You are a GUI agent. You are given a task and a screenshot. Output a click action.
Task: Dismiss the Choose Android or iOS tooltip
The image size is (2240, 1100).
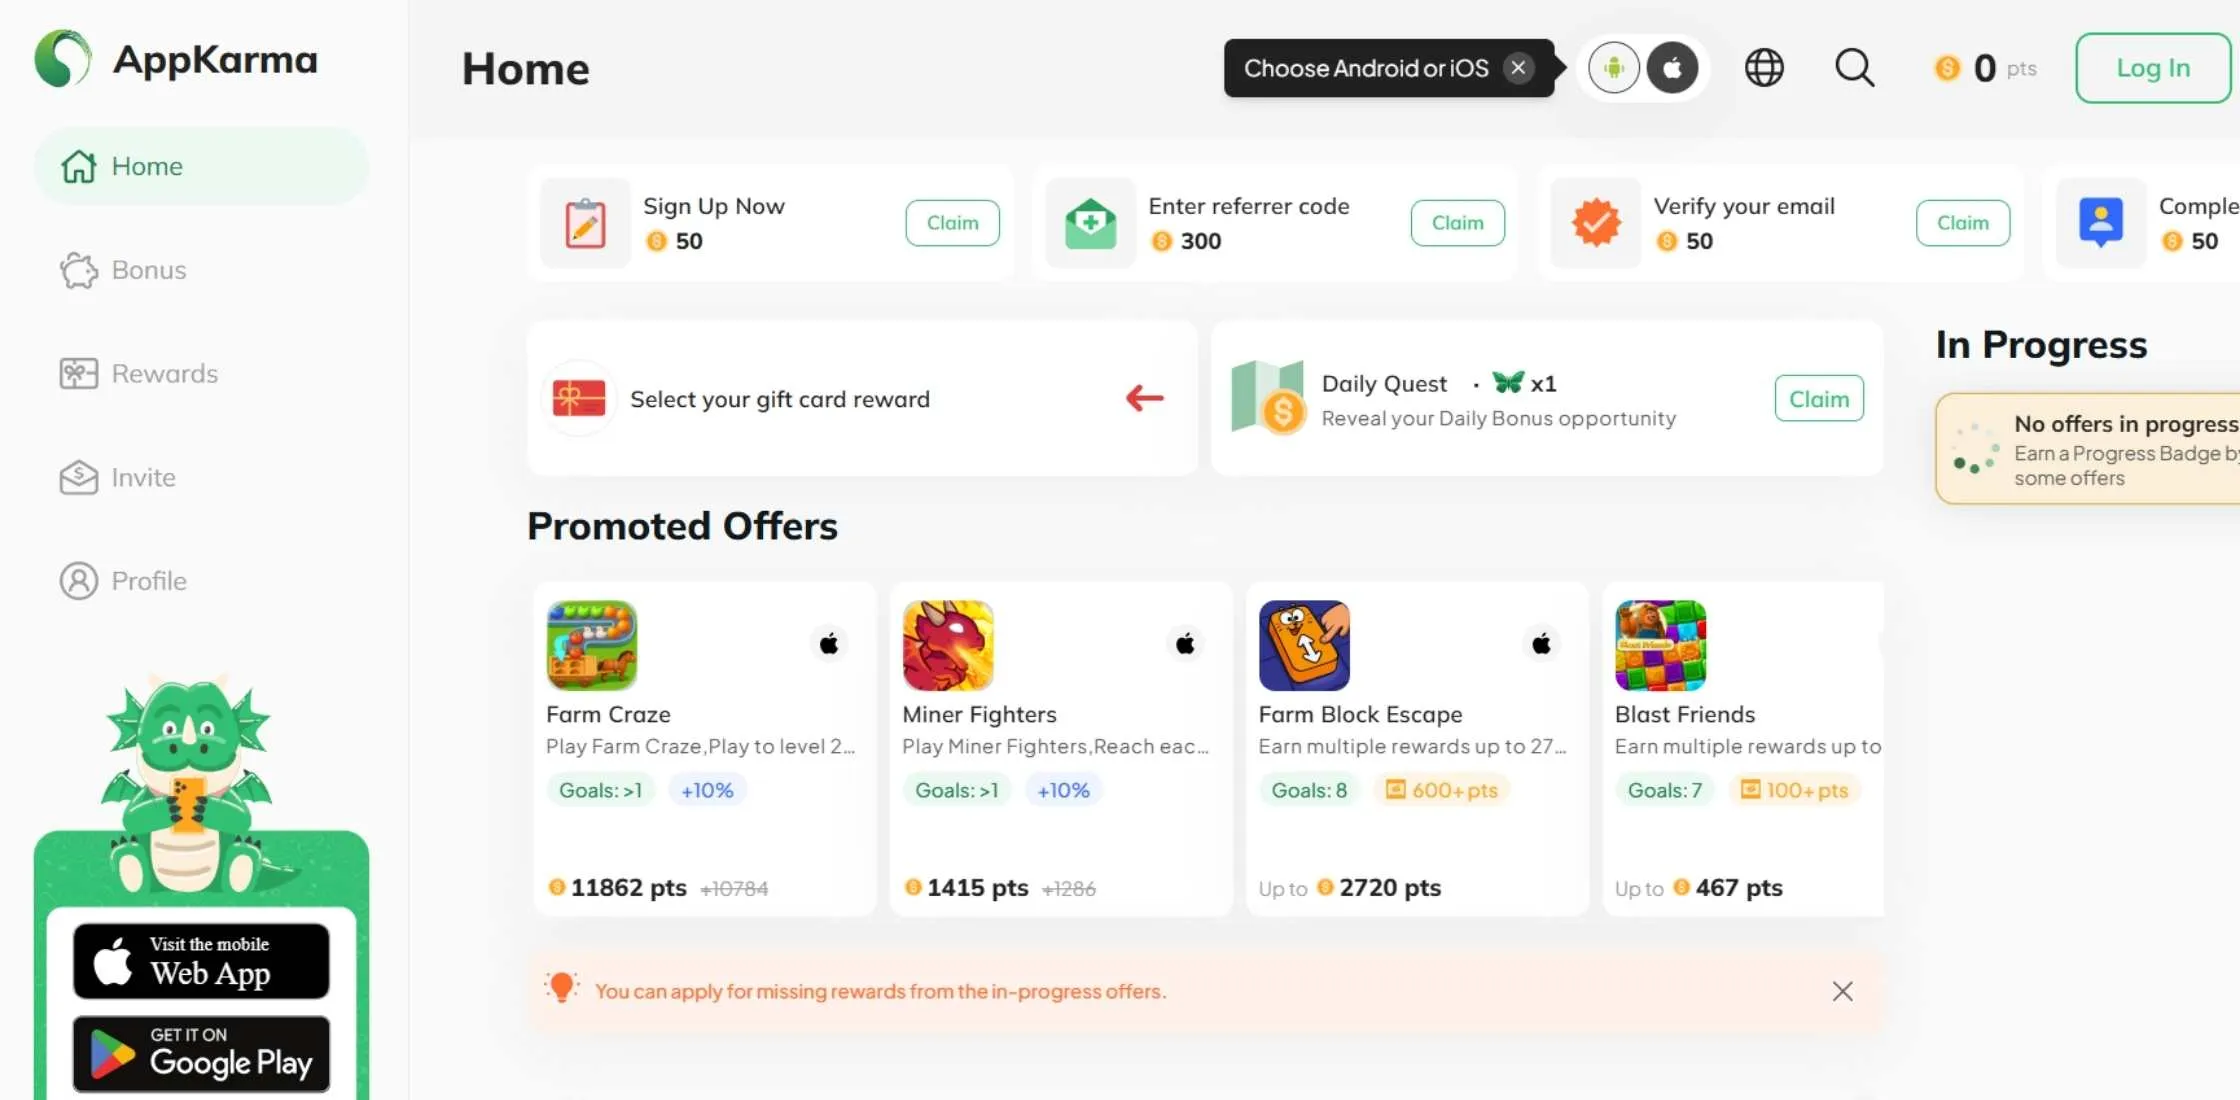tap(1518, 68)
